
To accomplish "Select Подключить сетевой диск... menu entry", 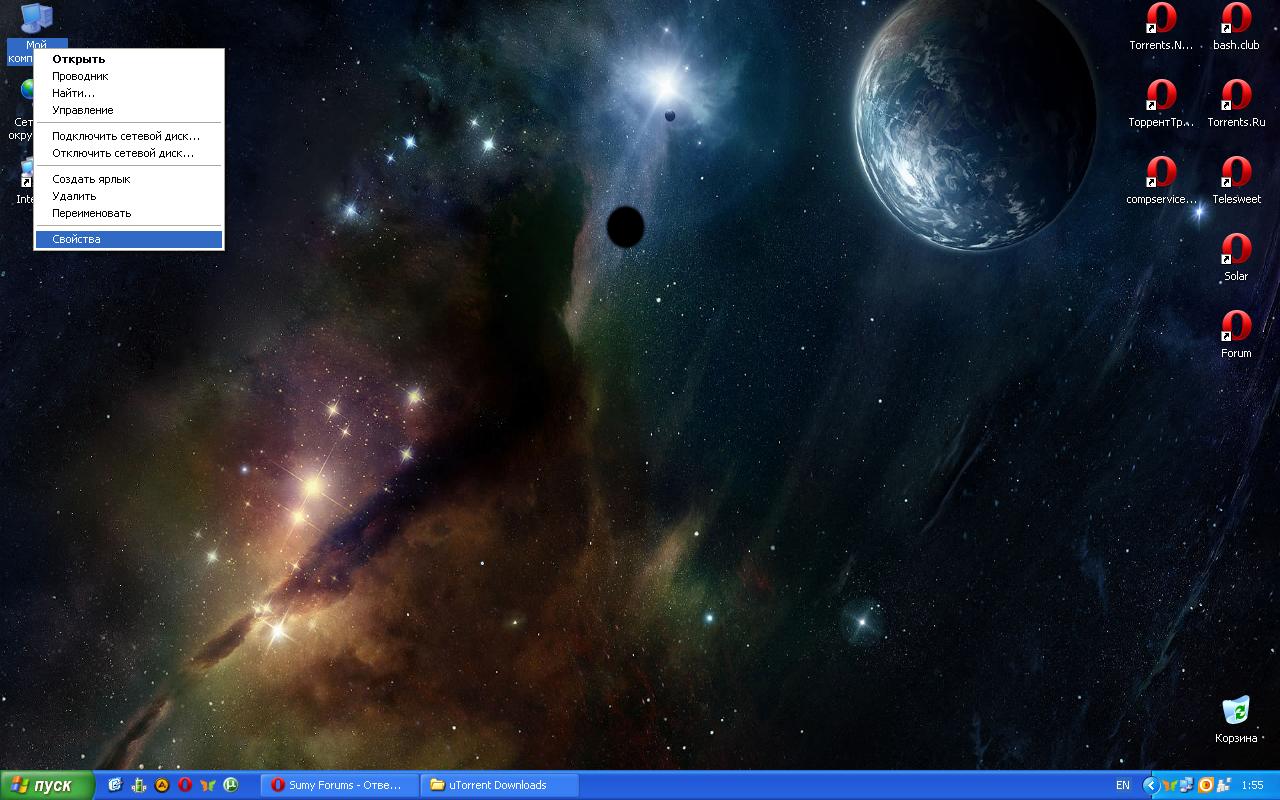I will [126, 136].
